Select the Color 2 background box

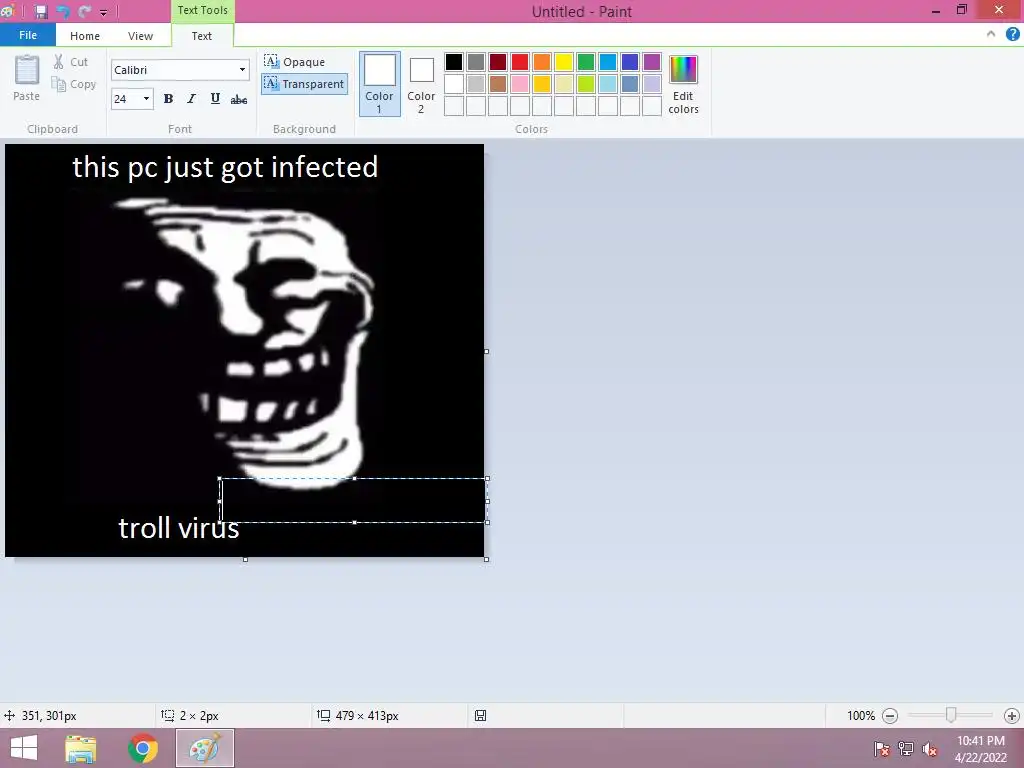(x=421, y=84)
